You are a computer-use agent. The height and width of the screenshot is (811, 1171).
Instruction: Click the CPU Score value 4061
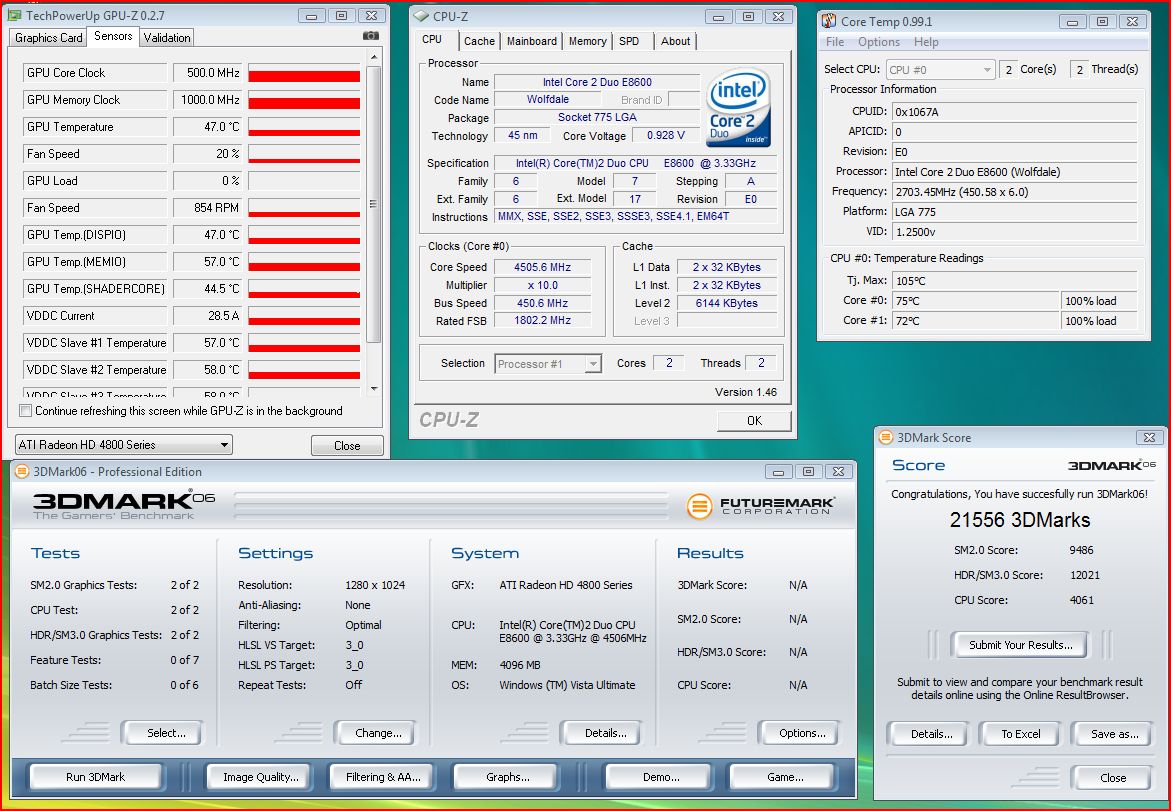pos(1081,600)
